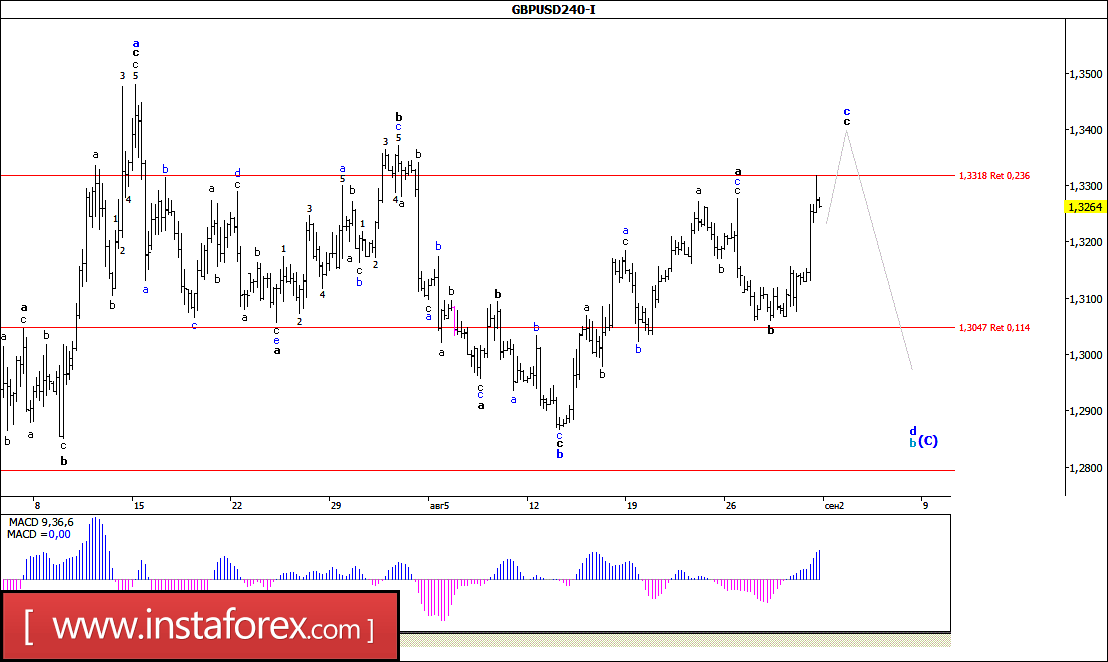The width and height of the screenshot is (1108, 662).
Task: Select the projected blue c label at forecast peak
Action: click(x=847, y=112)
